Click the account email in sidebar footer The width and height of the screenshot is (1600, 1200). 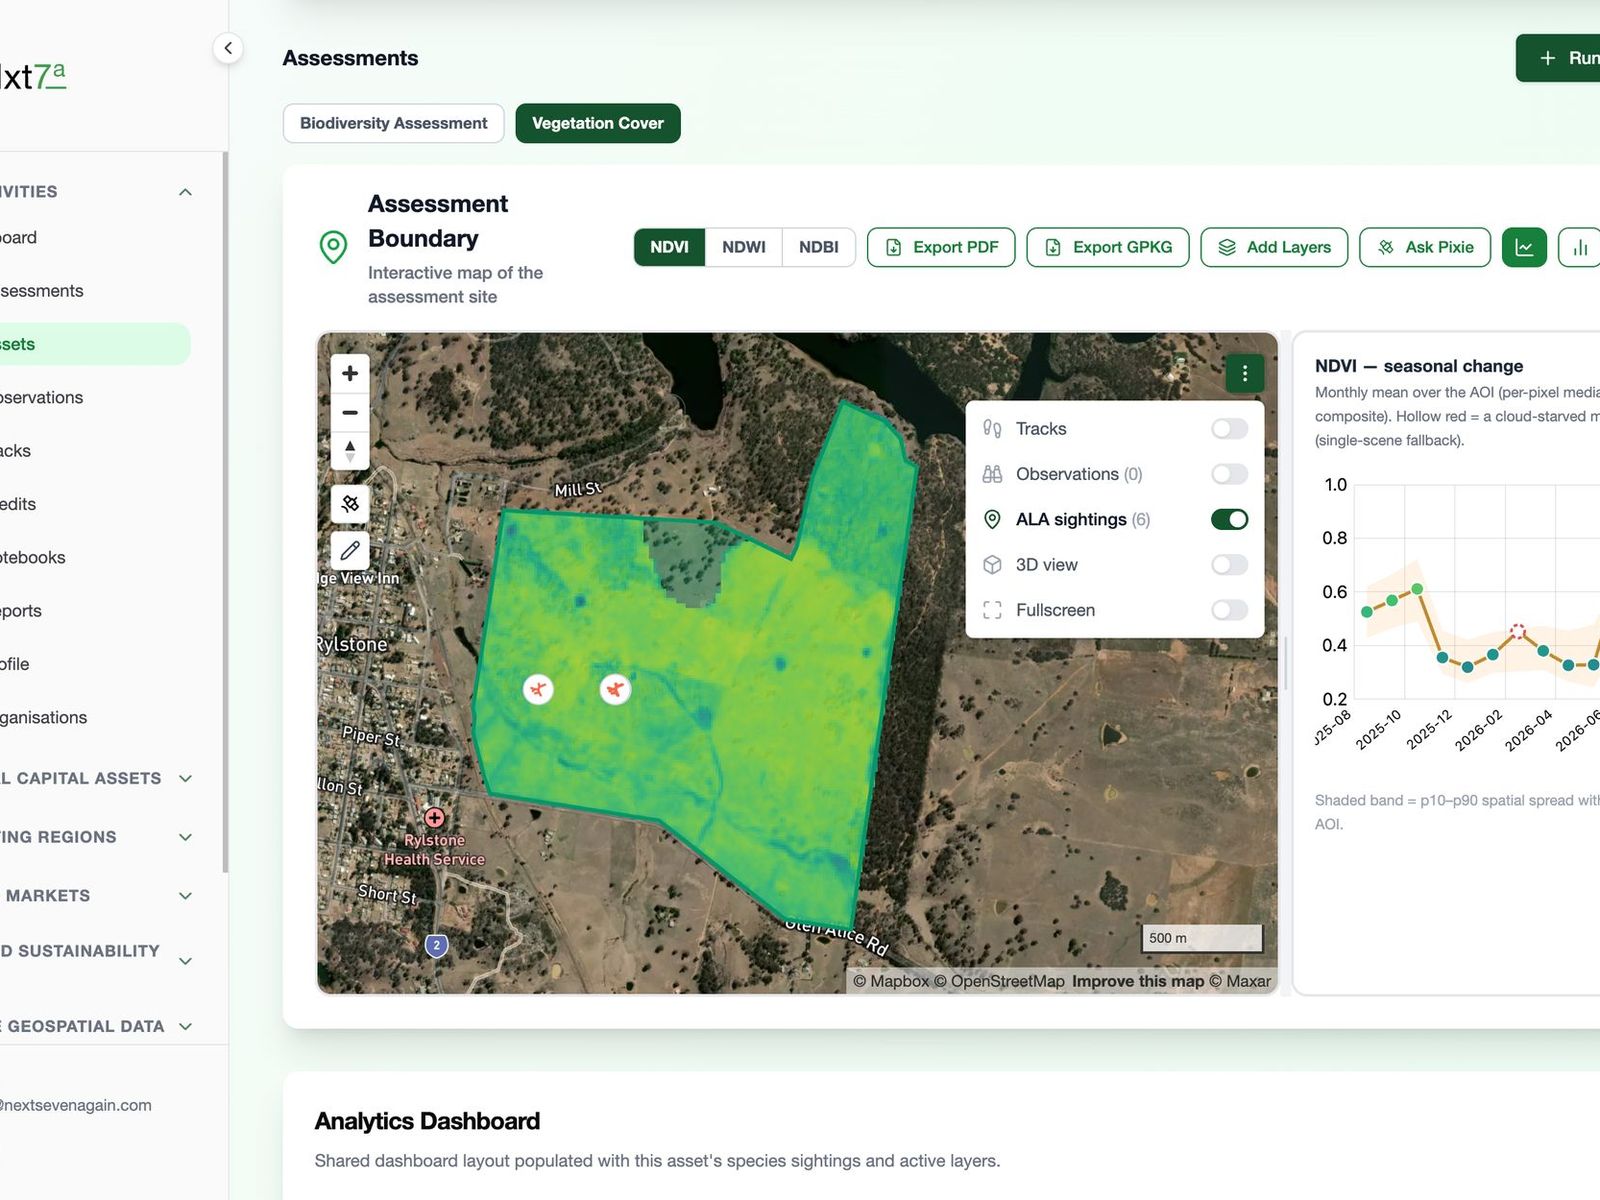point(76,1105)
